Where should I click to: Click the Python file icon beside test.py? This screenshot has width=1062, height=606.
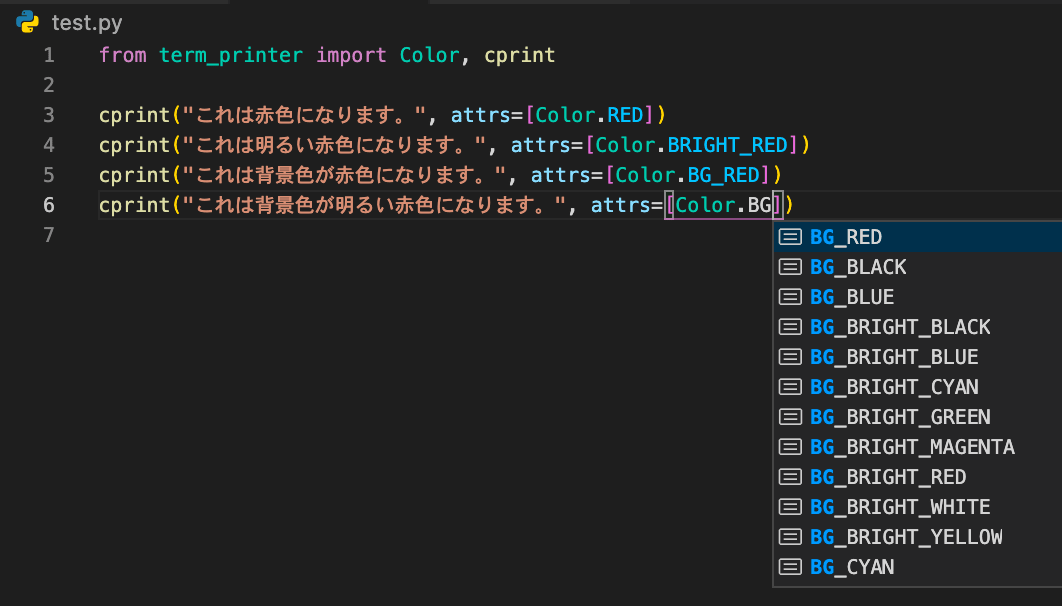pyautogui.click(x=28, y=22)
